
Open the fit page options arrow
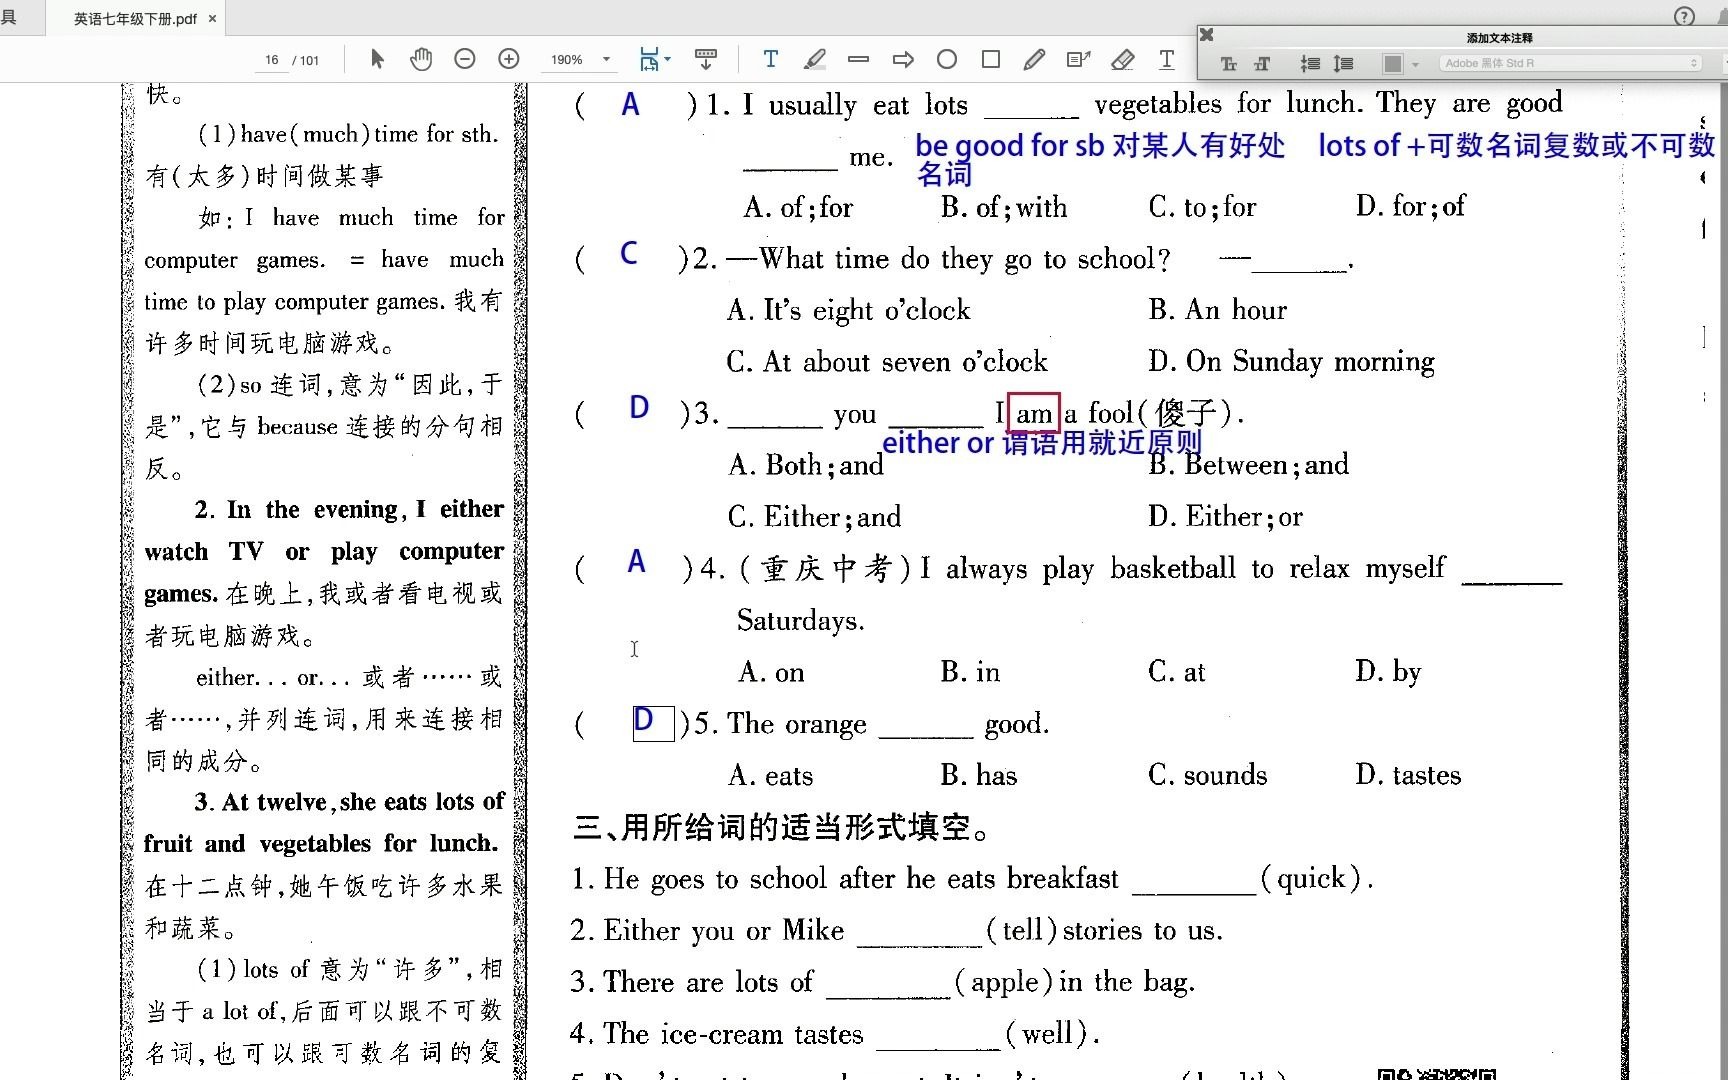[668, 59]
